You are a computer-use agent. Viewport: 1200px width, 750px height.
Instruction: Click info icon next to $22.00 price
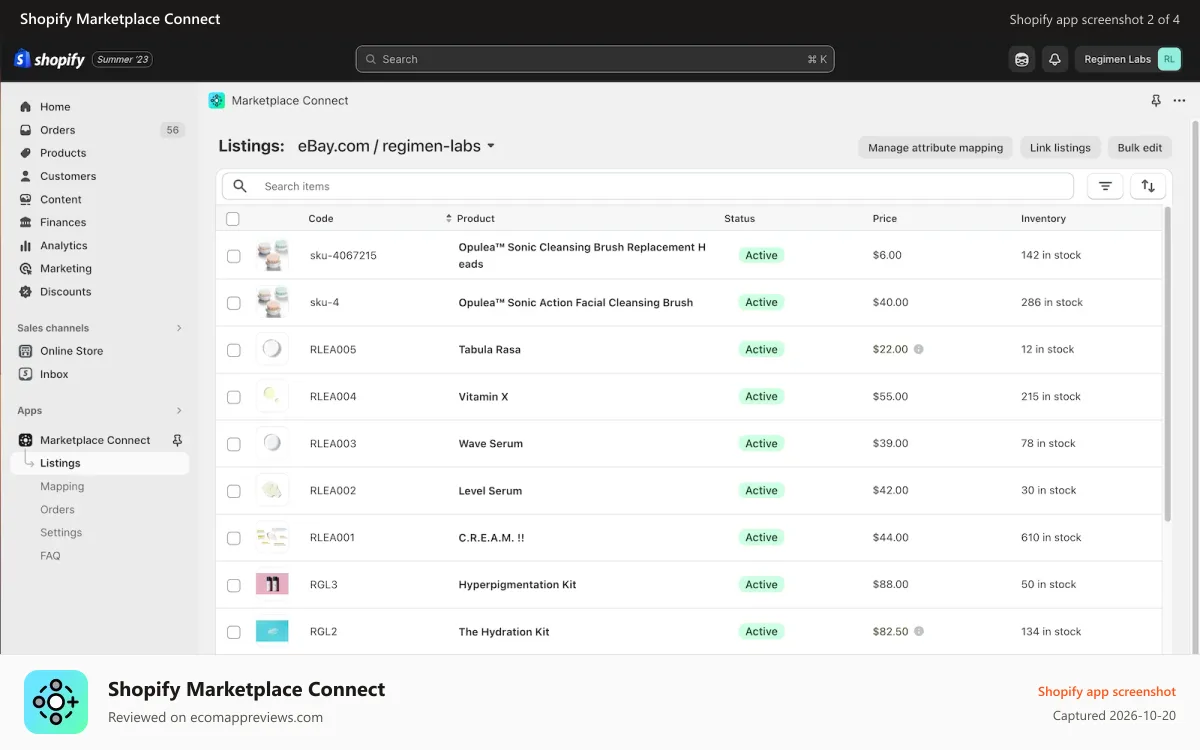[918, 349]
